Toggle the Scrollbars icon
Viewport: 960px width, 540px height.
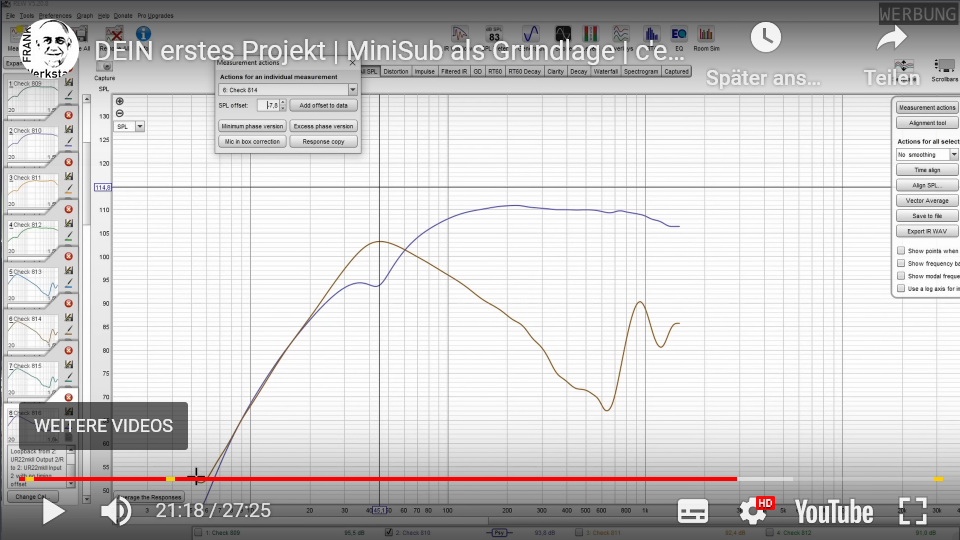point(944,66)
